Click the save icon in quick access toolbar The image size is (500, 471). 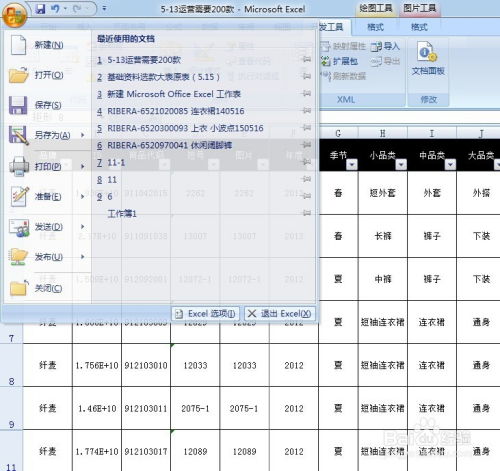coord(40,9)
